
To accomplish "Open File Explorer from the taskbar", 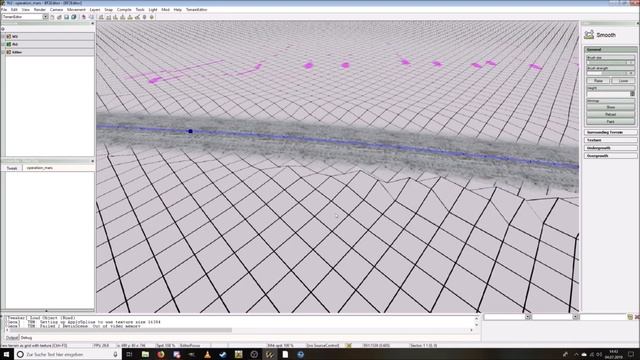I will 145,354.
